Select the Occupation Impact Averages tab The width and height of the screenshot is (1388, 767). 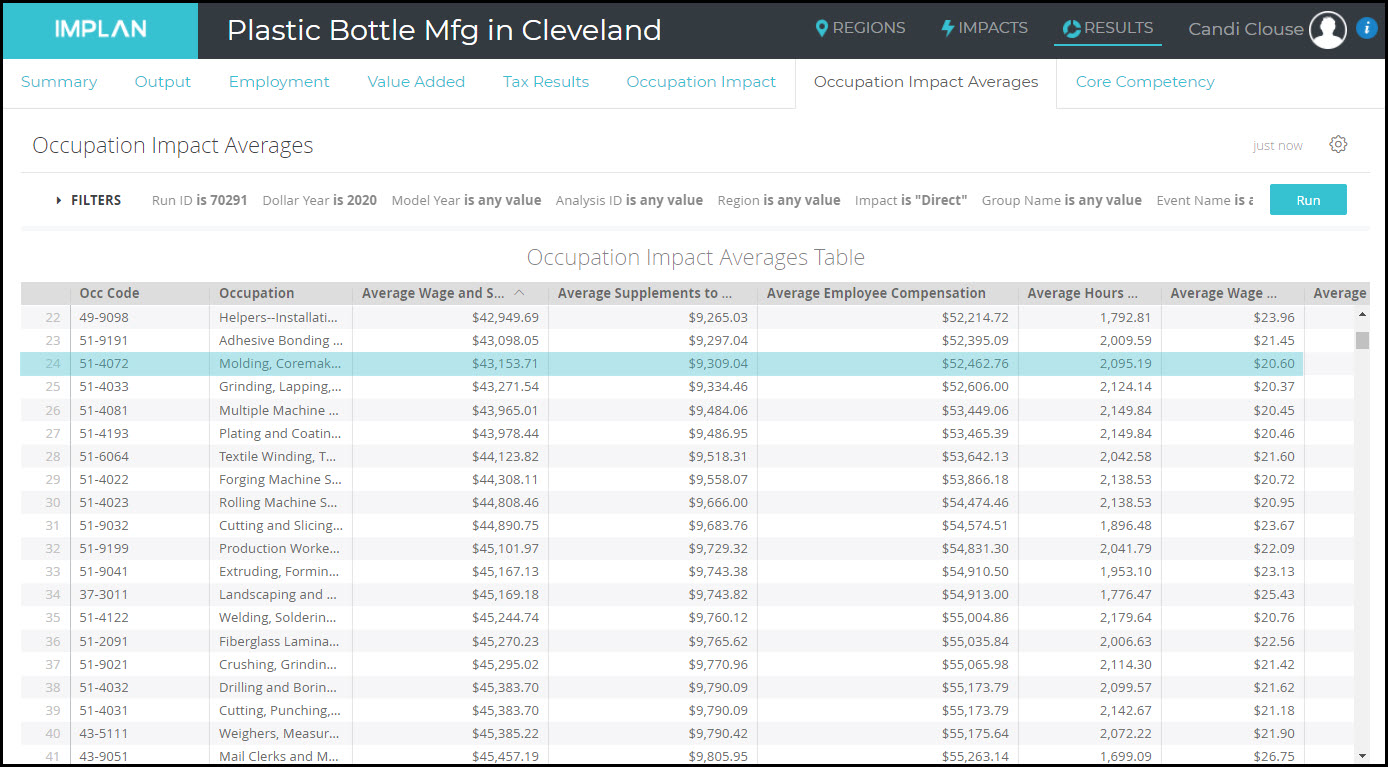[926, 82]
